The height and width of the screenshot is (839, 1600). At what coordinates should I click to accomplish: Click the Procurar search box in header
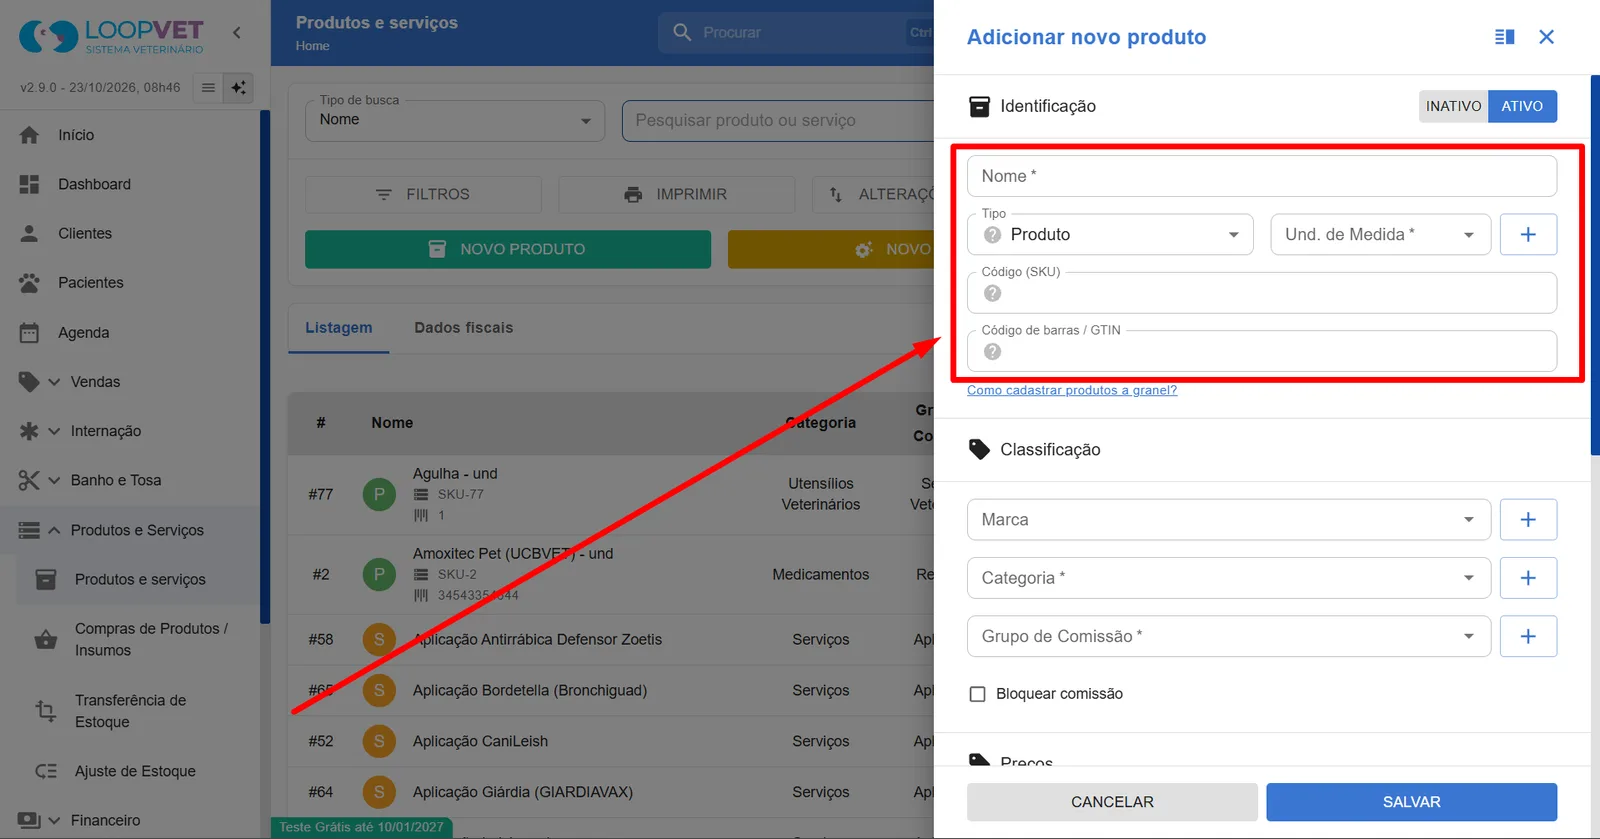pos(797,32)
